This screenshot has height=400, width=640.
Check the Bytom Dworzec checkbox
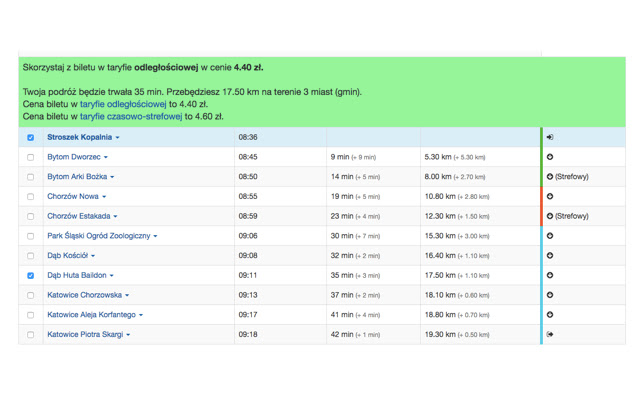click(x=30, y=157)
